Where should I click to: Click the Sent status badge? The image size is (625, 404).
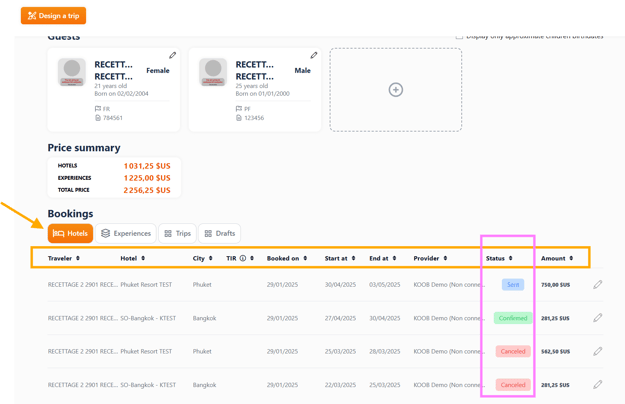pyautogui.click(x=512, y=285)
